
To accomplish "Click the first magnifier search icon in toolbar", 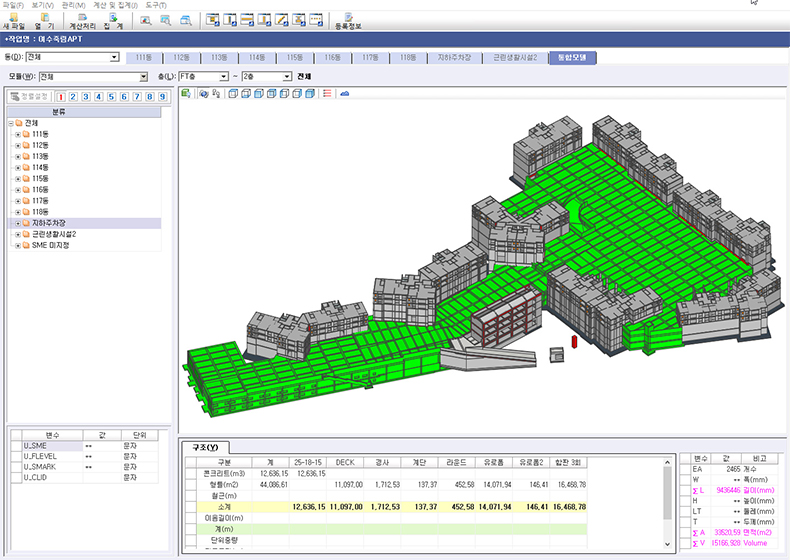I will pos(146,21).
